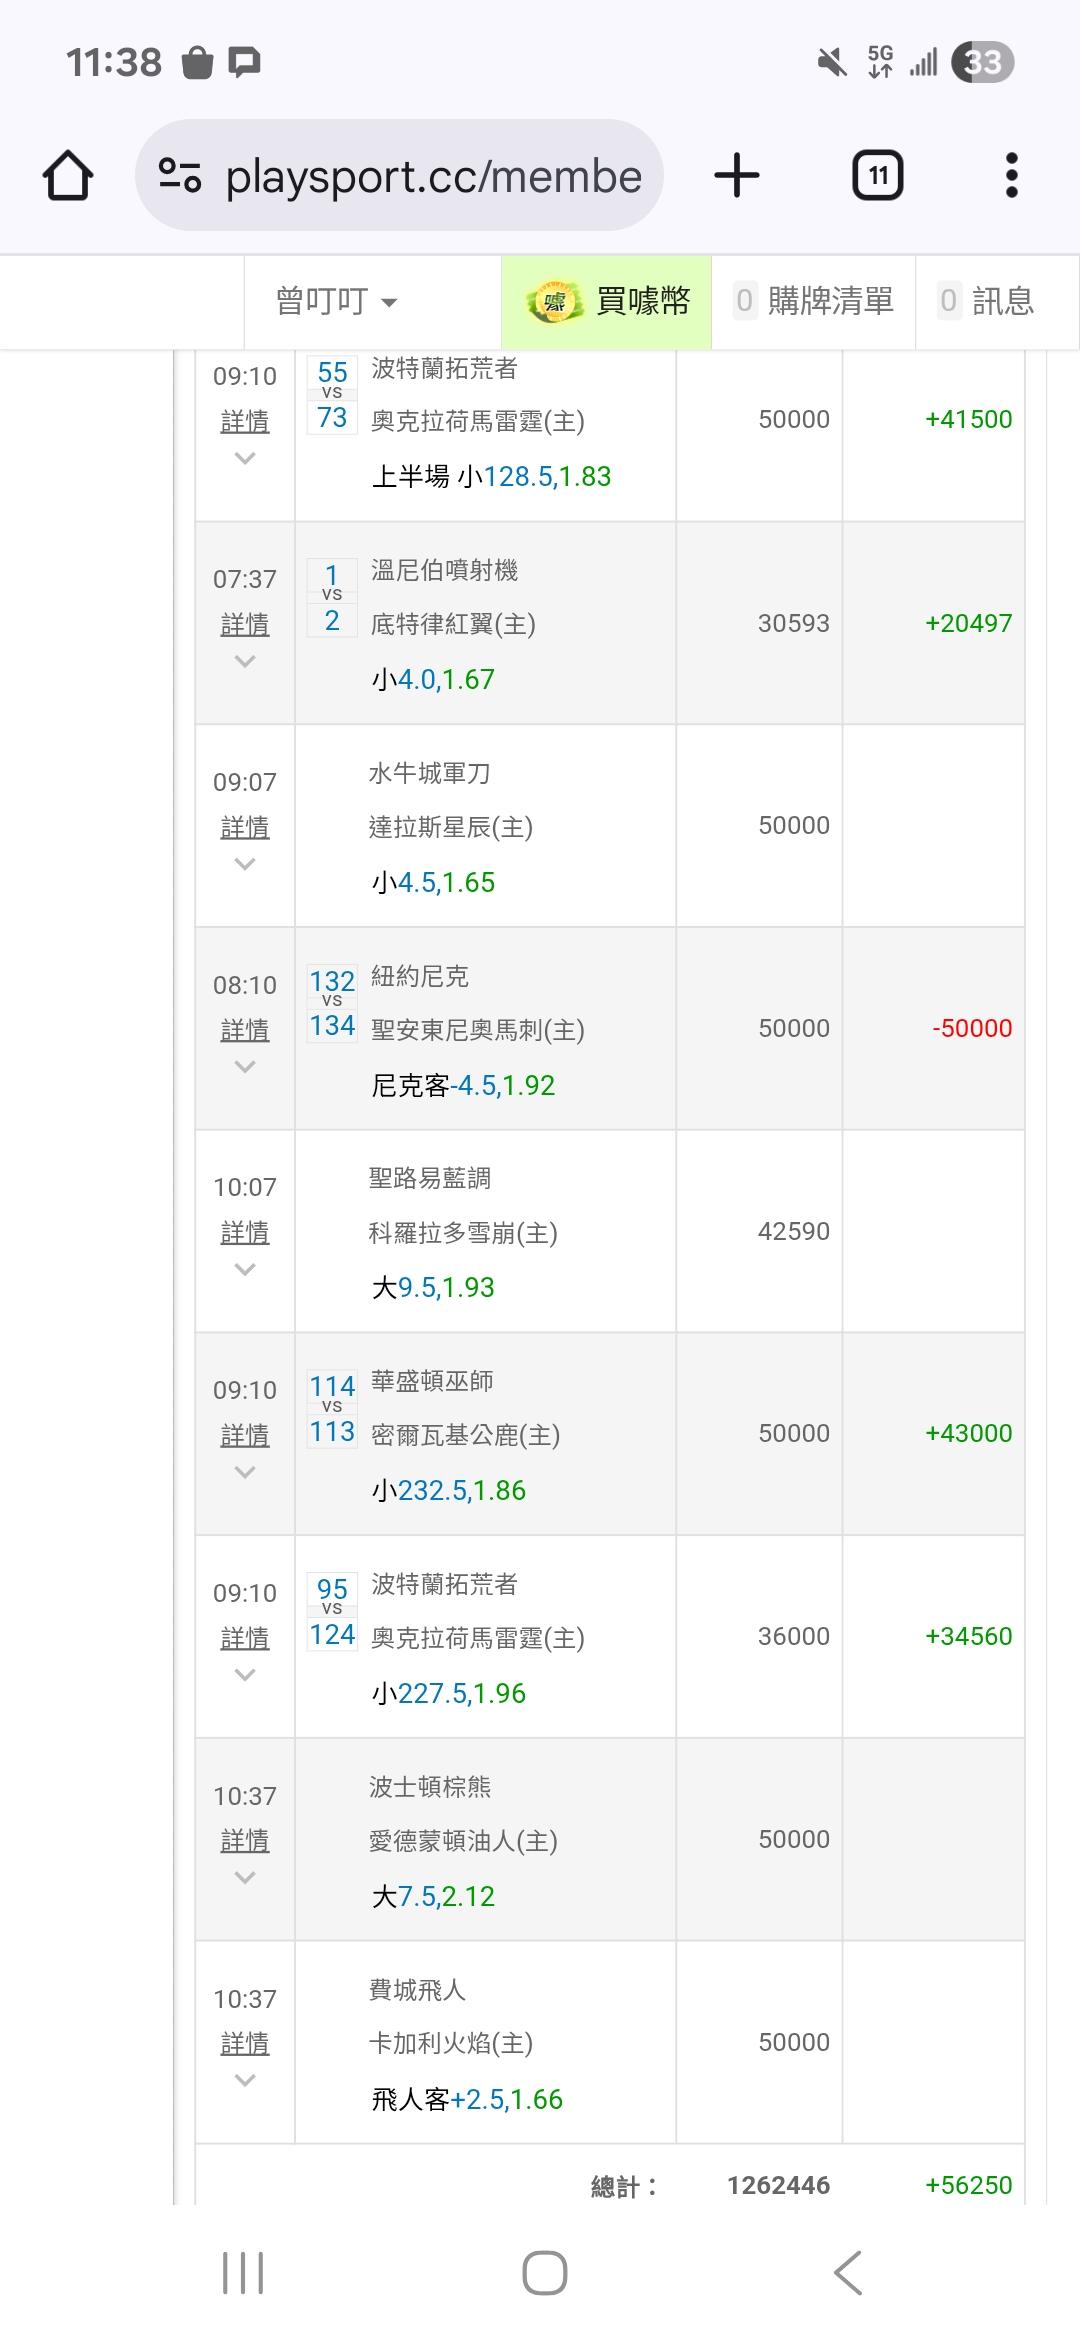Open the 訊息 messages tab
The width and height of the screenshot is (1080, 2340).
(x=987, y=301)
